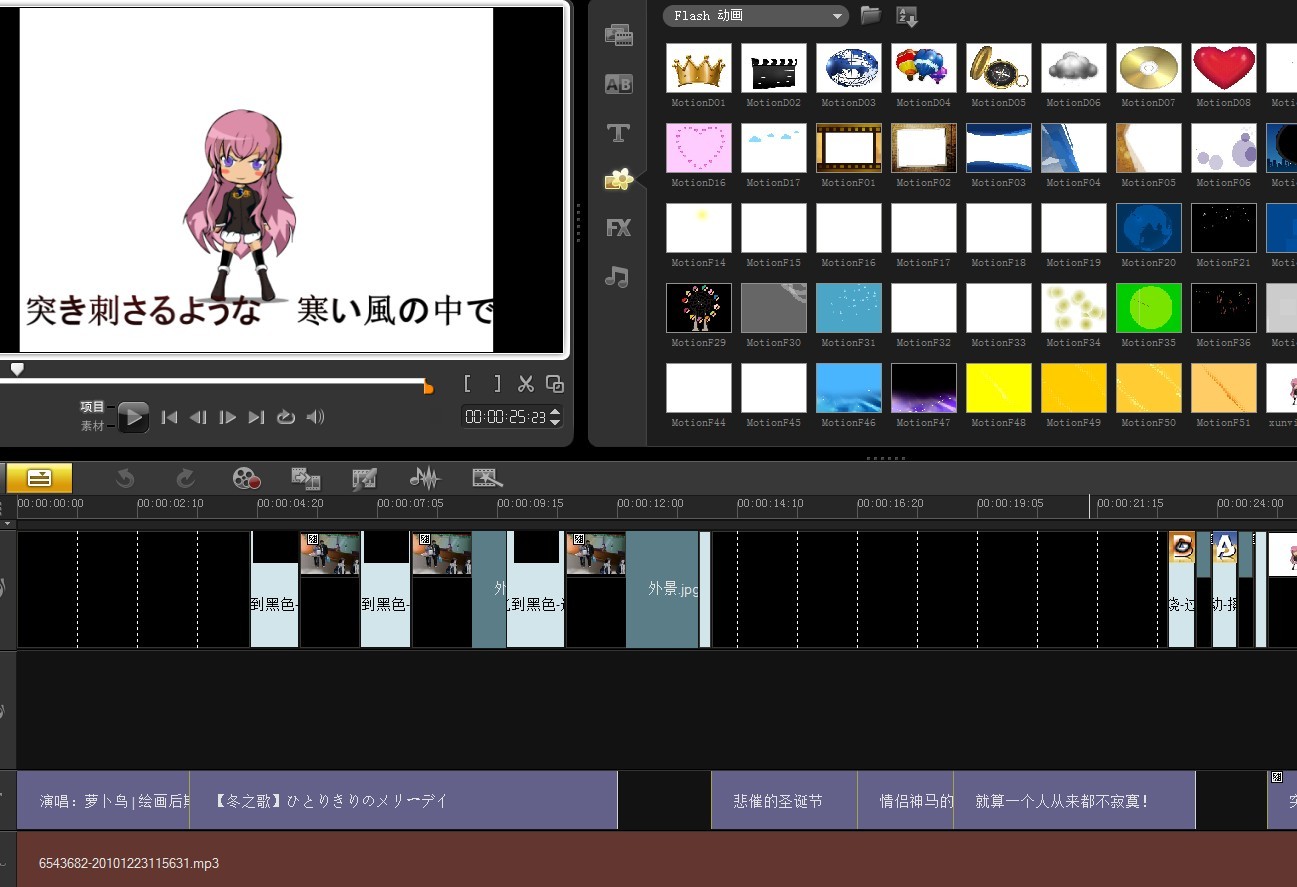Open the sound mixer waveform icon
This screenshot has width=1297, height=887.
pos(425,478)
